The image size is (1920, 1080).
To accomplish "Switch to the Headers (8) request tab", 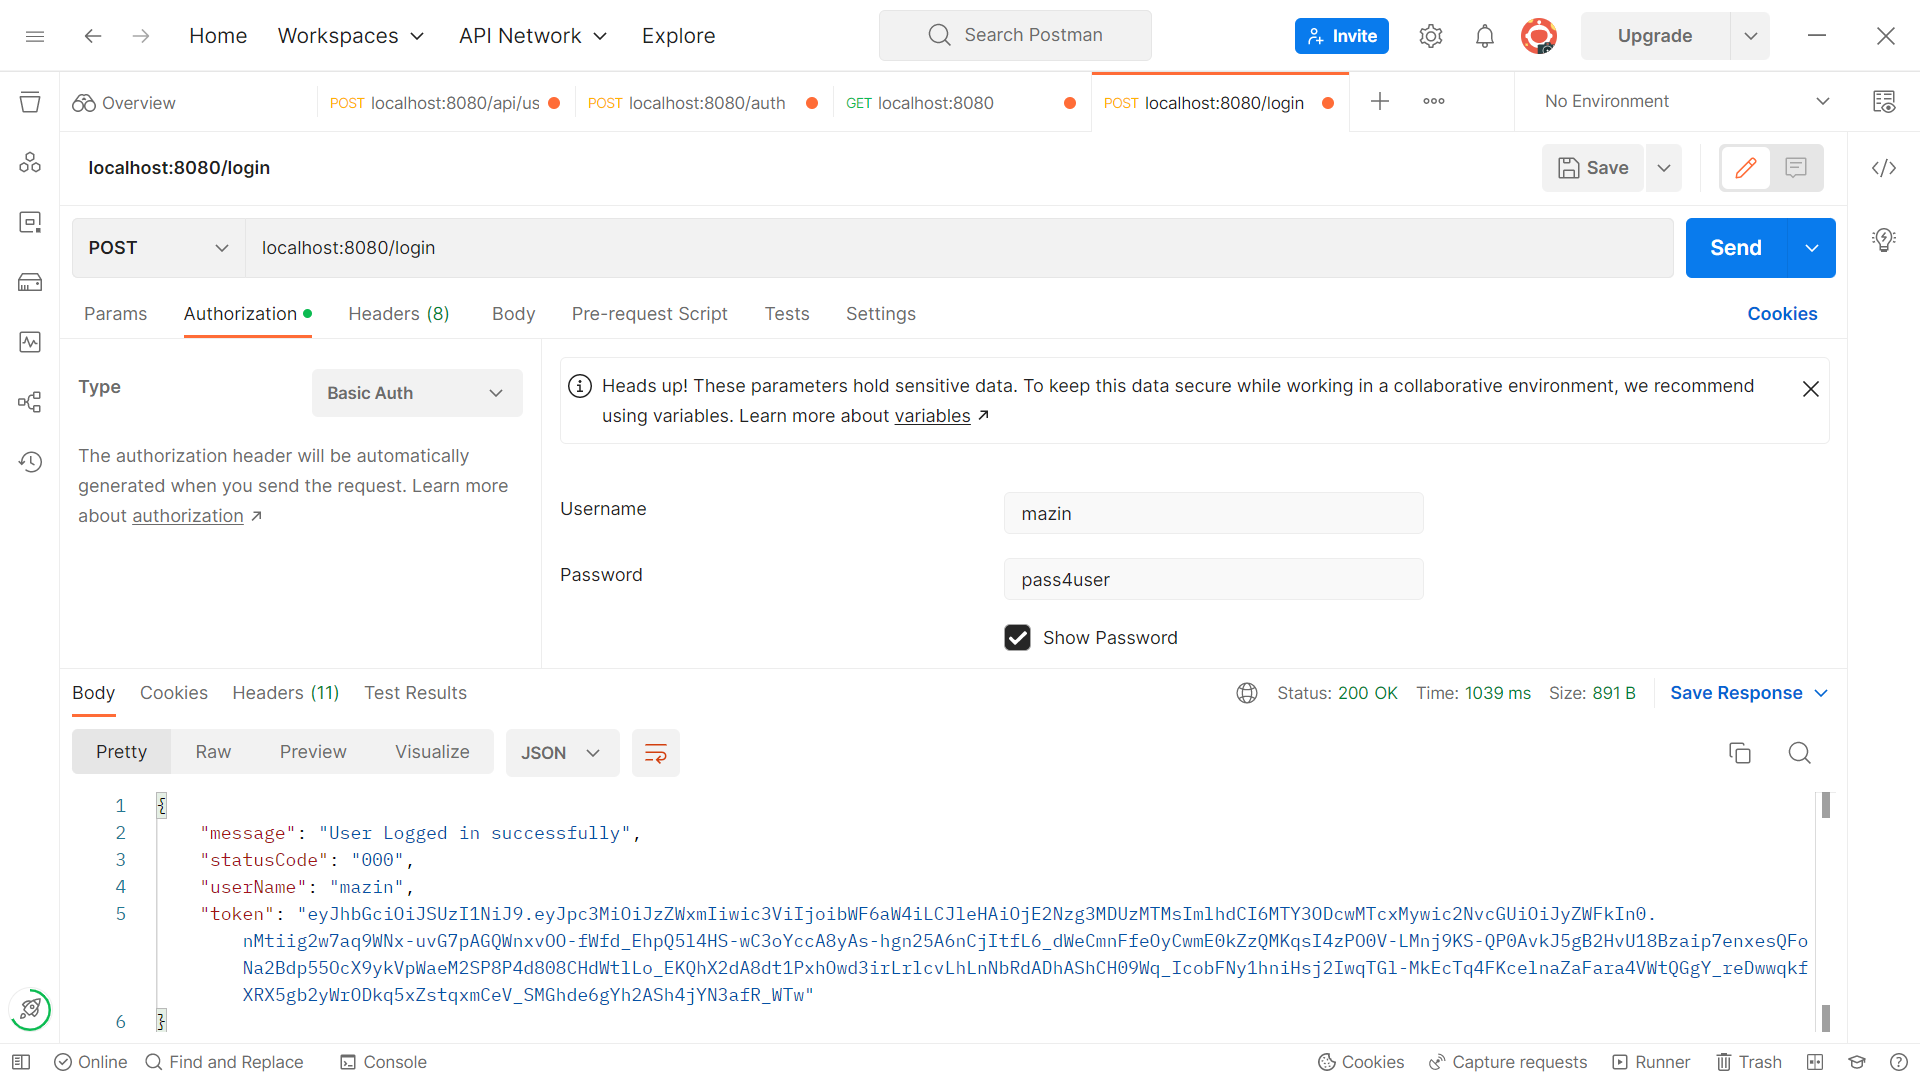I will 398,313.
